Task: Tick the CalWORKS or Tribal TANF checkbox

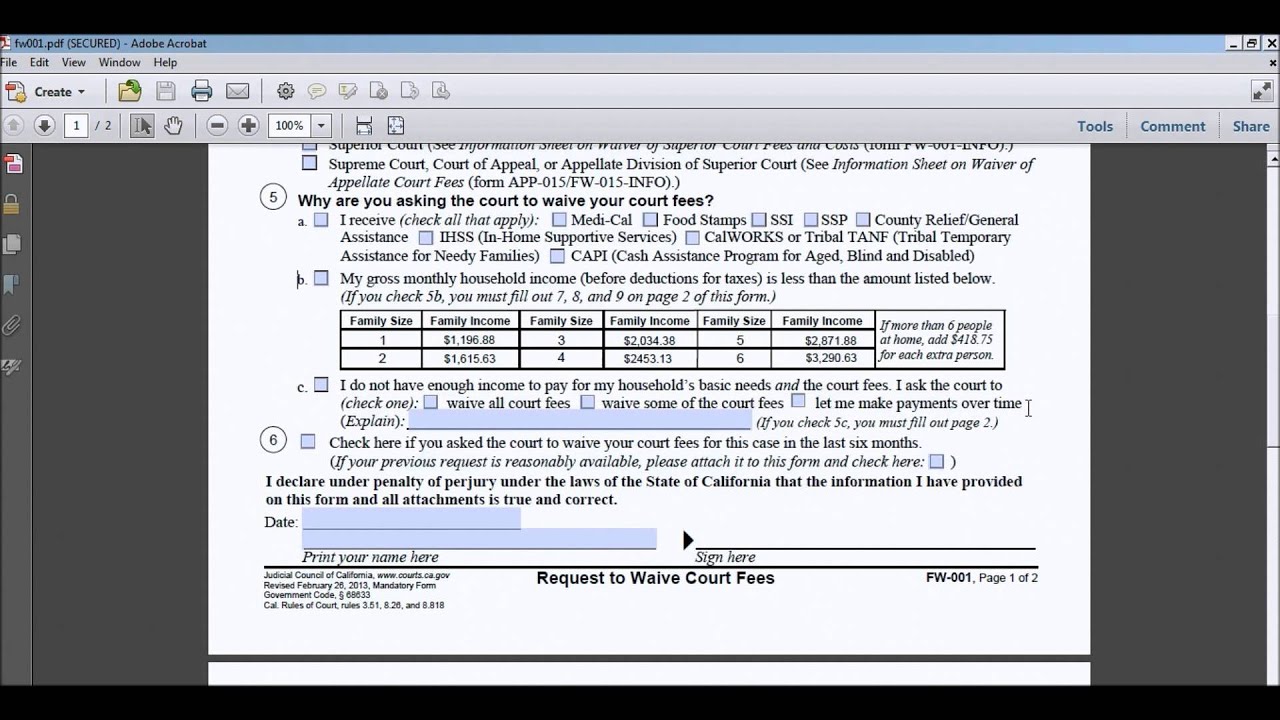Action: coord(692,238)
